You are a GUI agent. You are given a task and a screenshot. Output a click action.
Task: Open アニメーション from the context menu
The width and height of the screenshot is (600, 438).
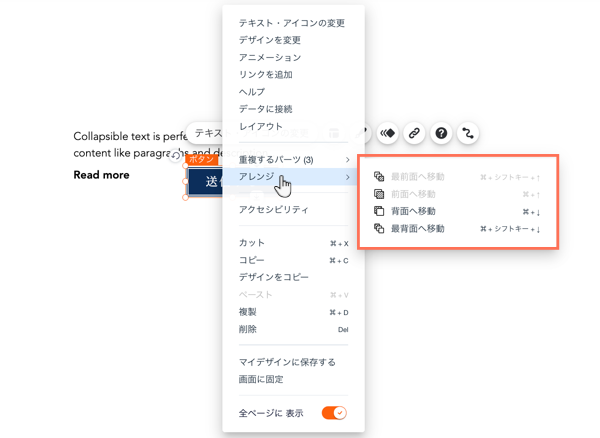point(270,57)
